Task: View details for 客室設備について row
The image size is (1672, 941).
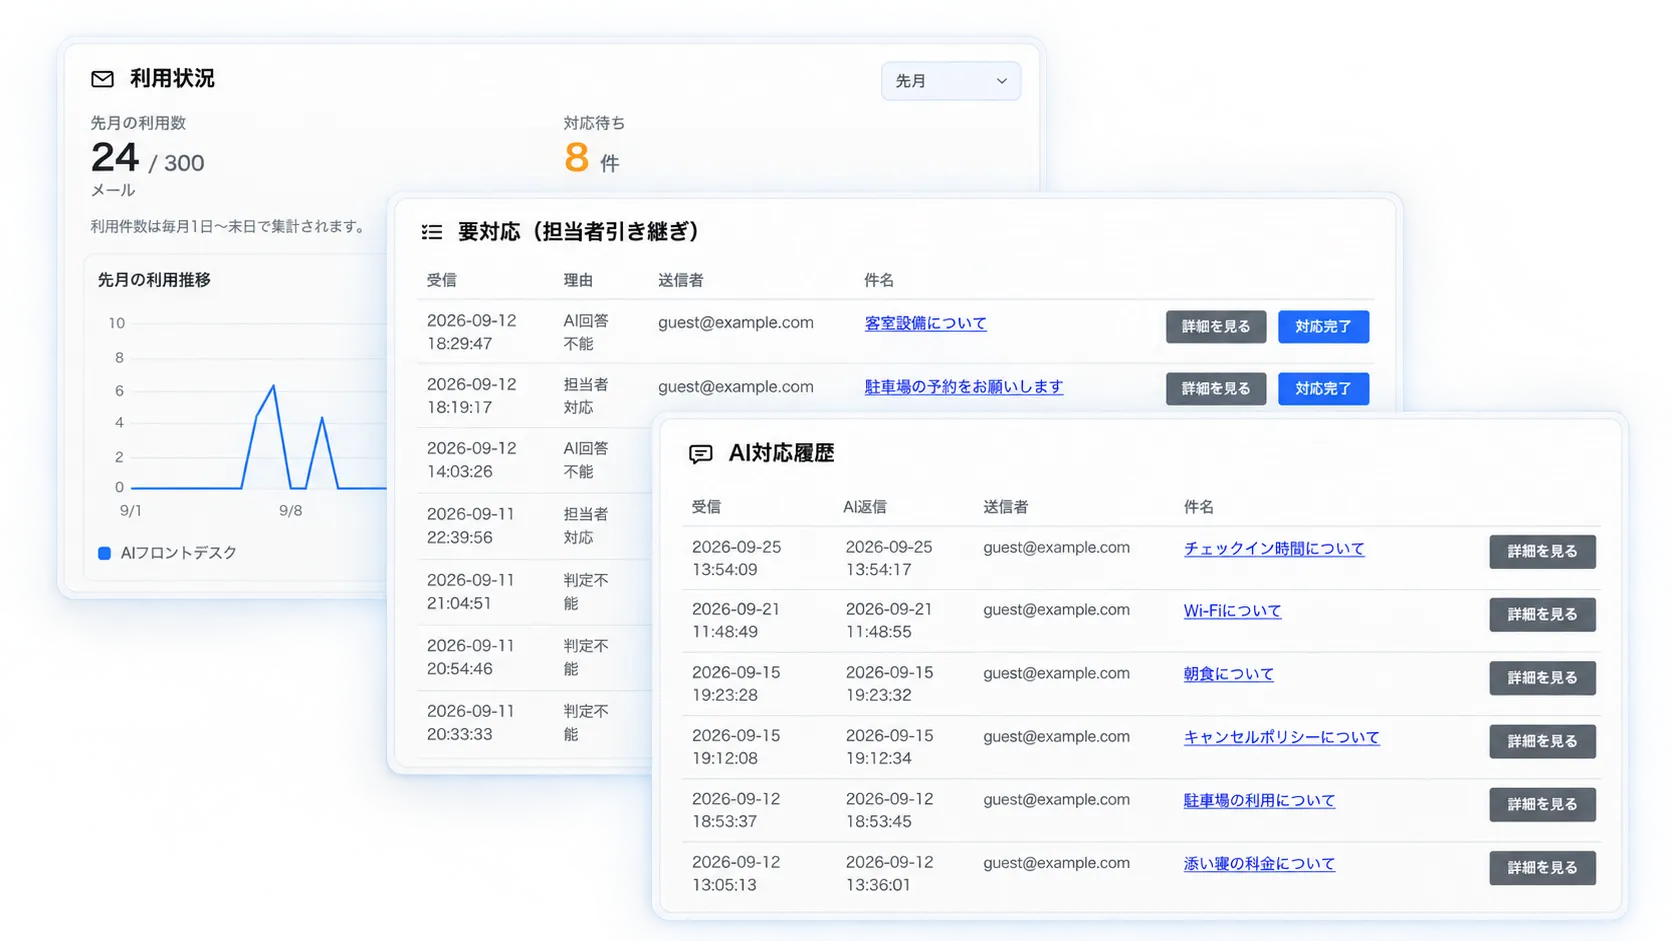Action: coord(1215,326)
